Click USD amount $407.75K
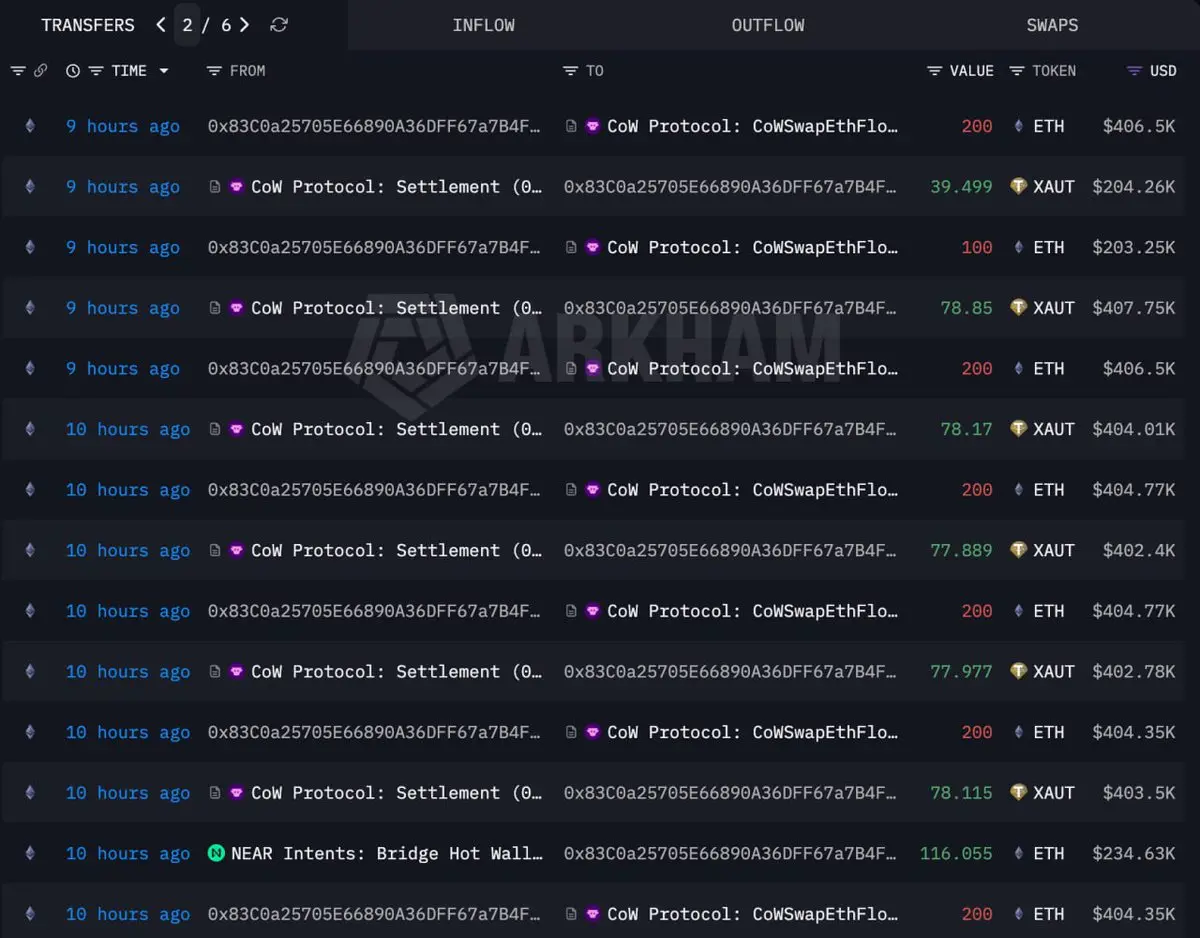 click(1134, 308)
